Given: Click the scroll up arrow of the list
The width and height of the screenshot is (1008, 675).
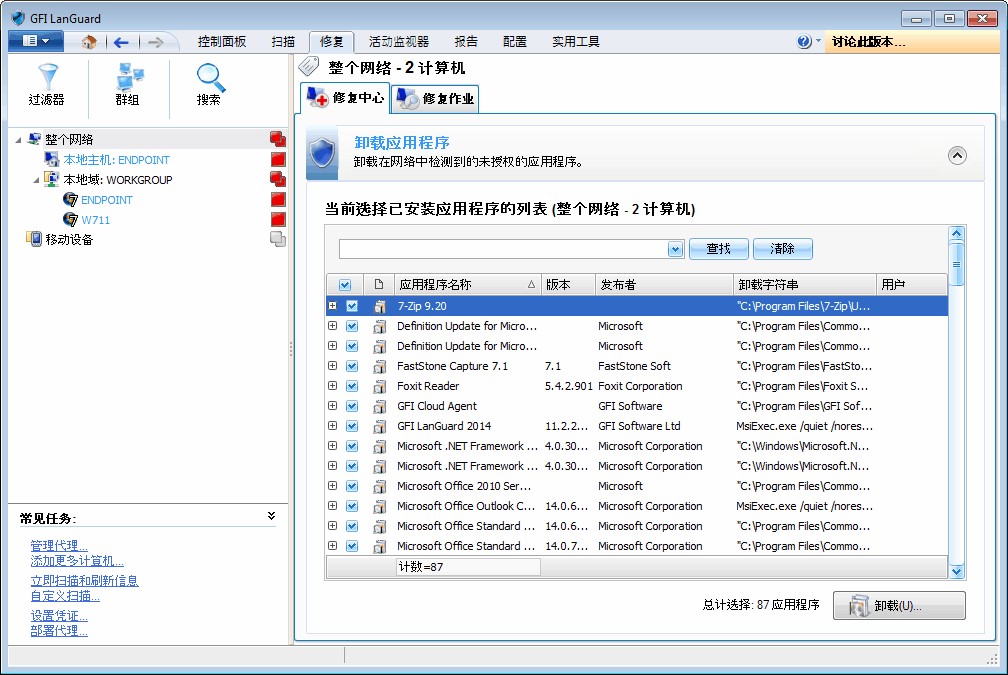Looking at the screenshot, I should [x=957, y=233].
